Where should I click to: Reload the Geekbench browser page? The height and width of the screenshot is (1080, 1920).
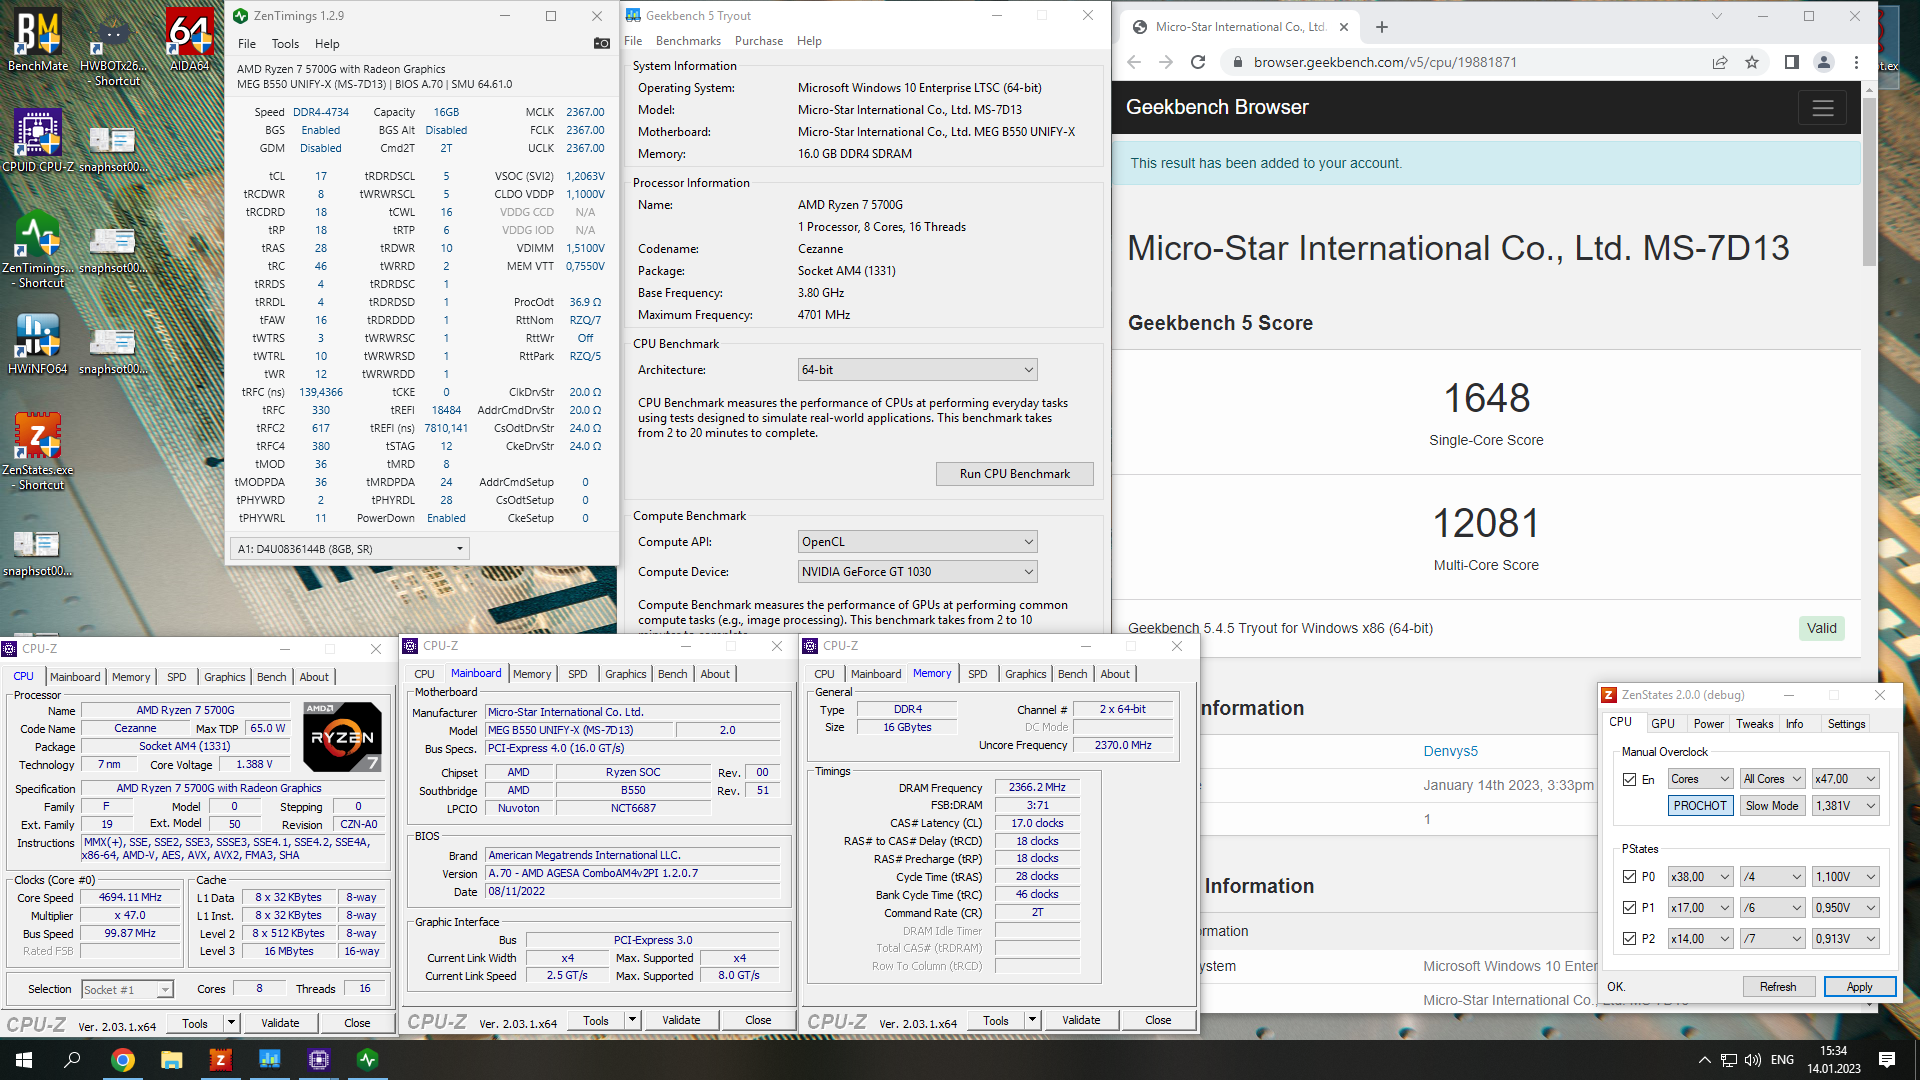pos(1198,62)
